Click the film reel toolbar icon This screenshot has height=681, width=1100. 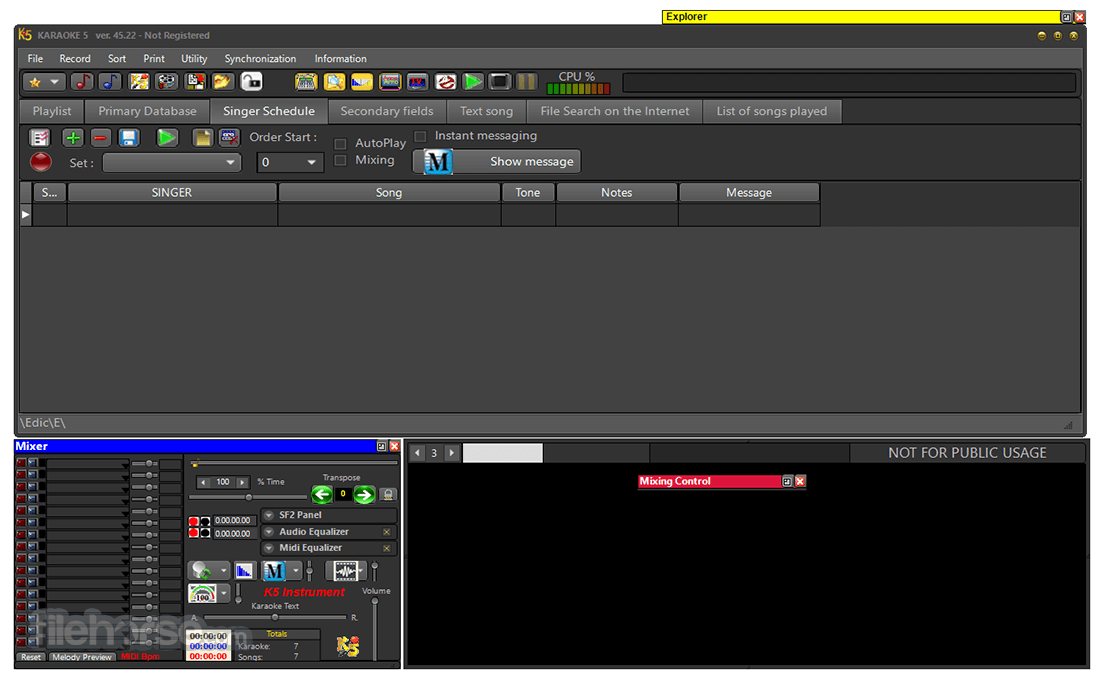point(166,82)
